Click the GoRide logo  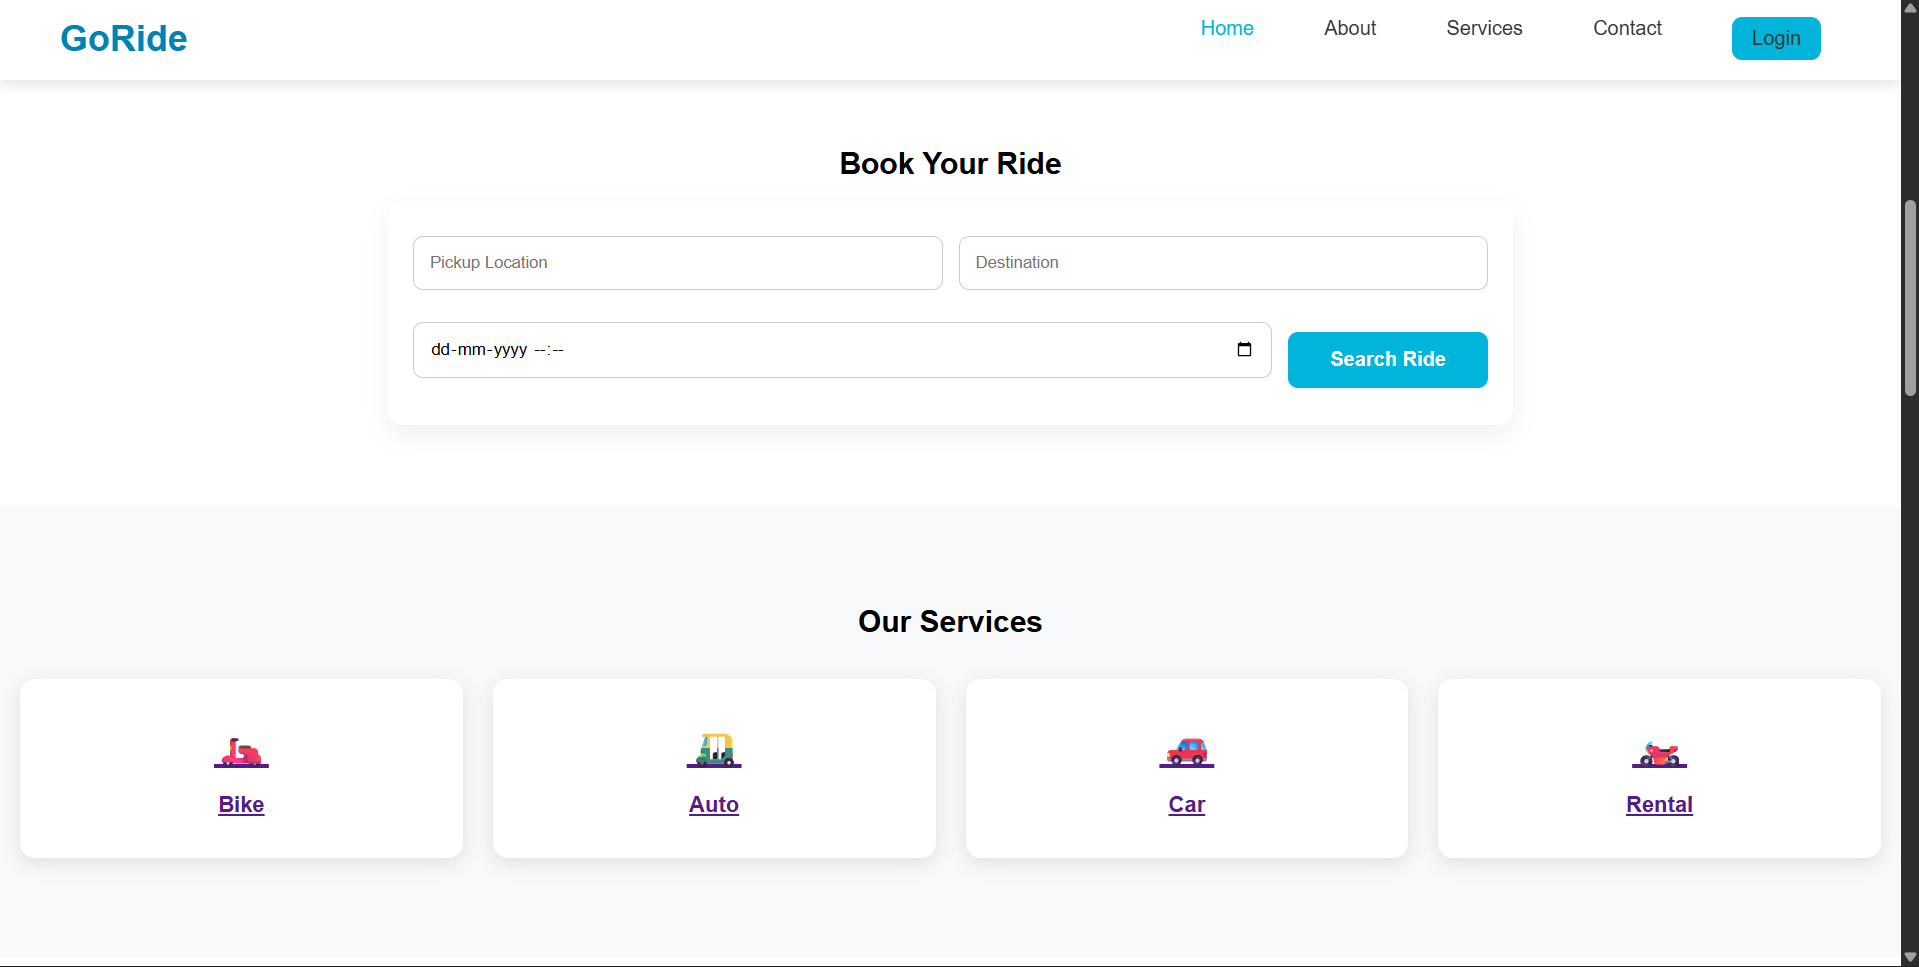point(124,38)
